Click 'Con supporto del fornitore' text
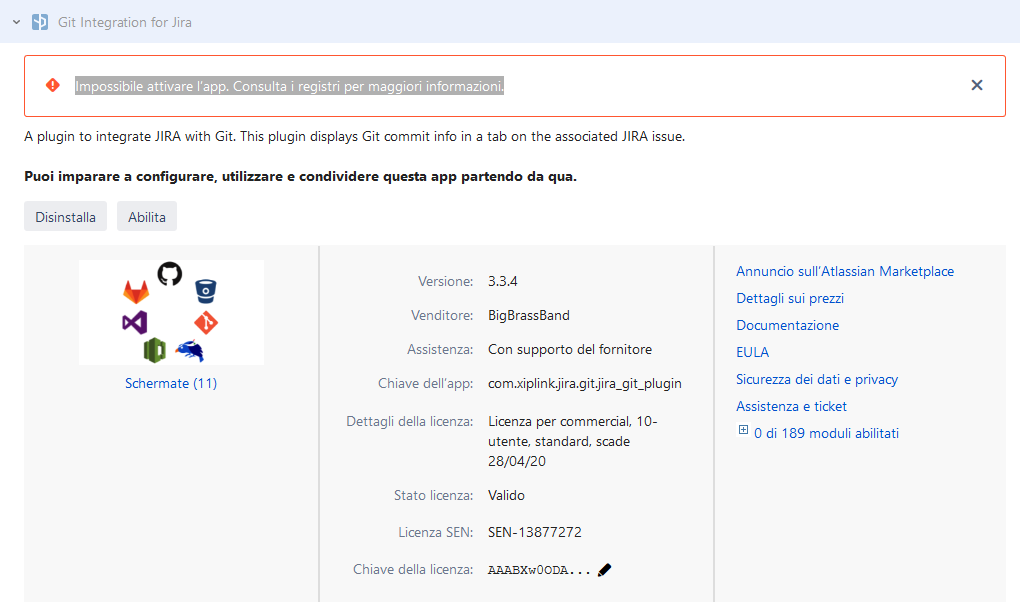 tap(570, 349)
